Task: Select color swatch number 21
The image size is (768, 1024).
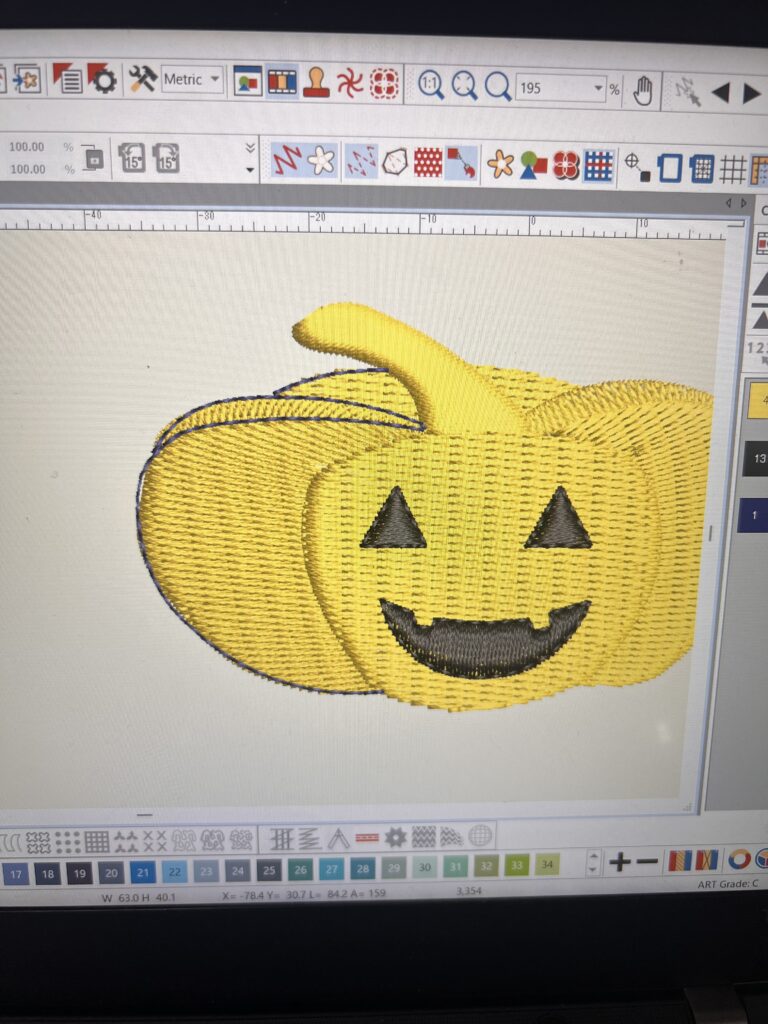Action: tap(142, 872)
